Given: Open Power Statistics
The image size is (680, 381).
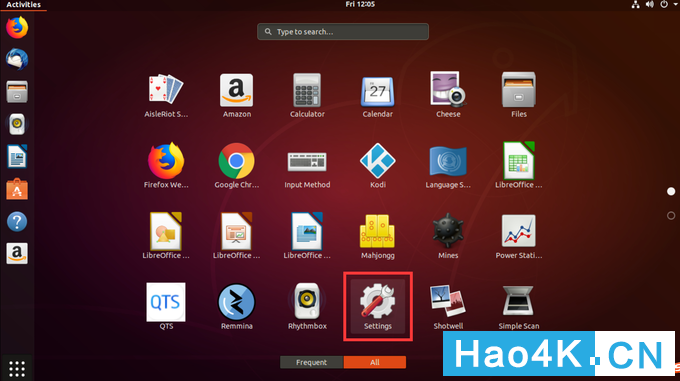Looking at the screenshot, I should click(x=519, y=237).
